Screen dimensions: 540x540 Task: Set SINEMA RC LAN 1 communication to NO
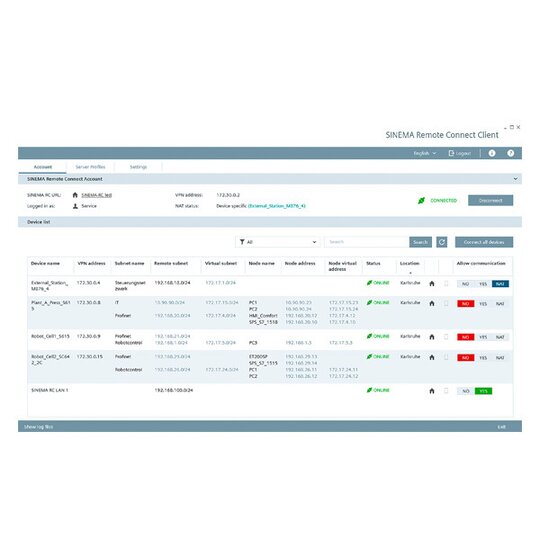tap(466, 391)
